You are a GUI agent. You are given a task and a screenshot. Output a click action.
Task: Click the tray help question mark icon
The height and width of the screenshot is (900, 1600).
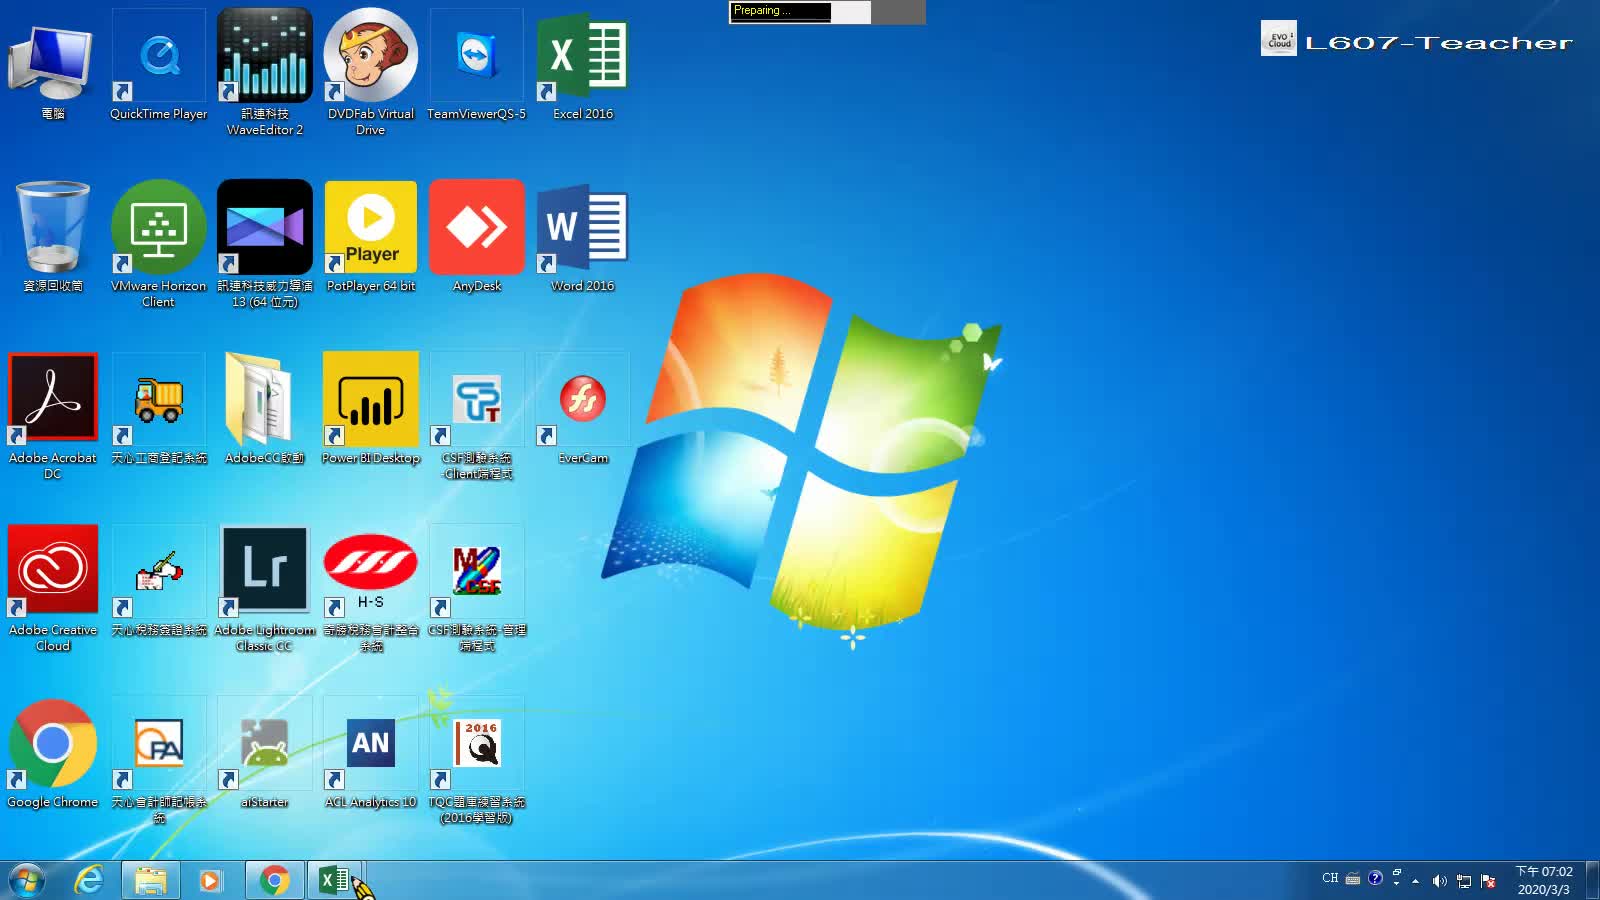[x=1376, y=878]
